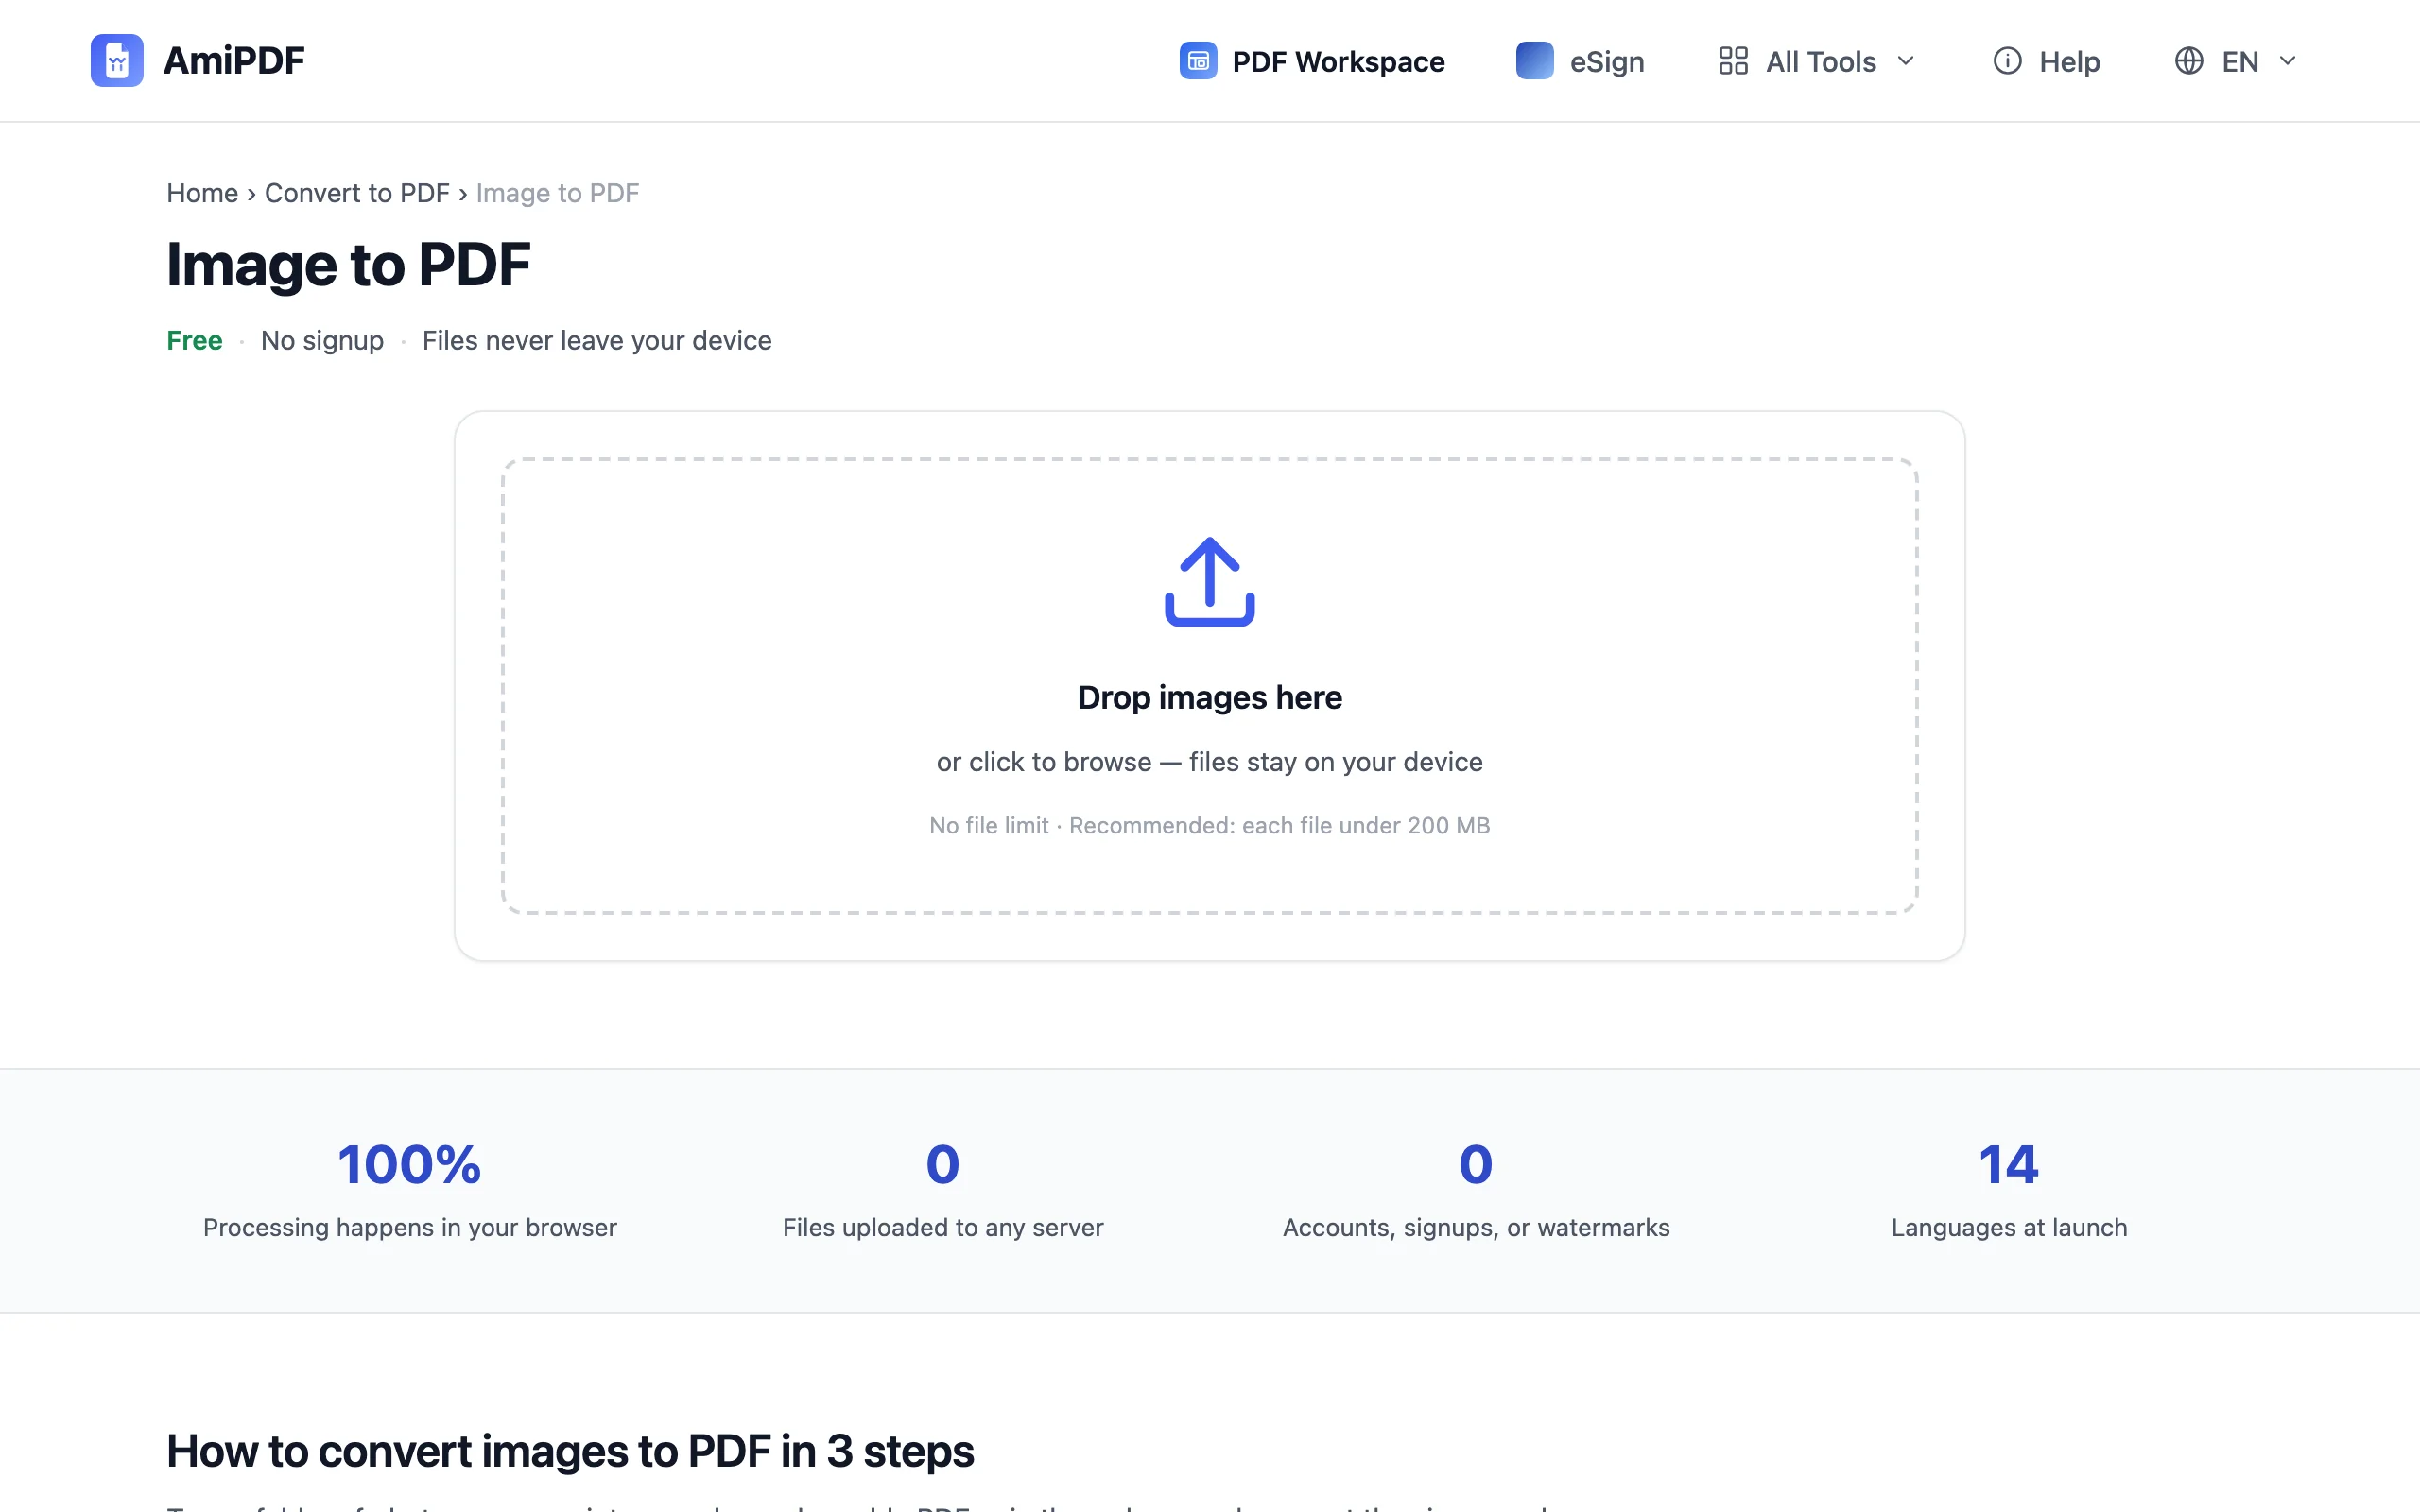
Task: Click the PDF Workspace icon
Action: (1197, 61)
